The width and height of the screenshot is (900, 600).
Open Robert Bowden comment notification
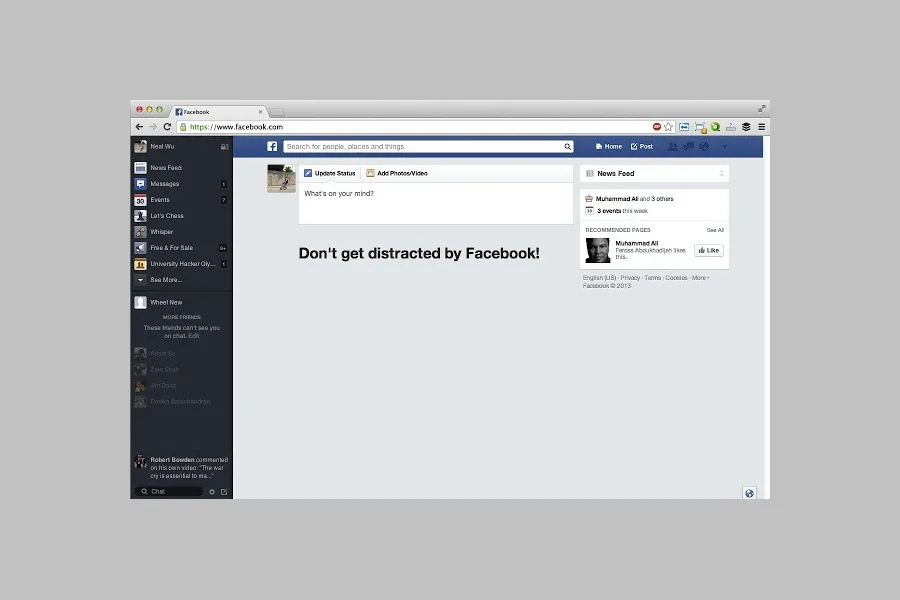coord(181,467)
